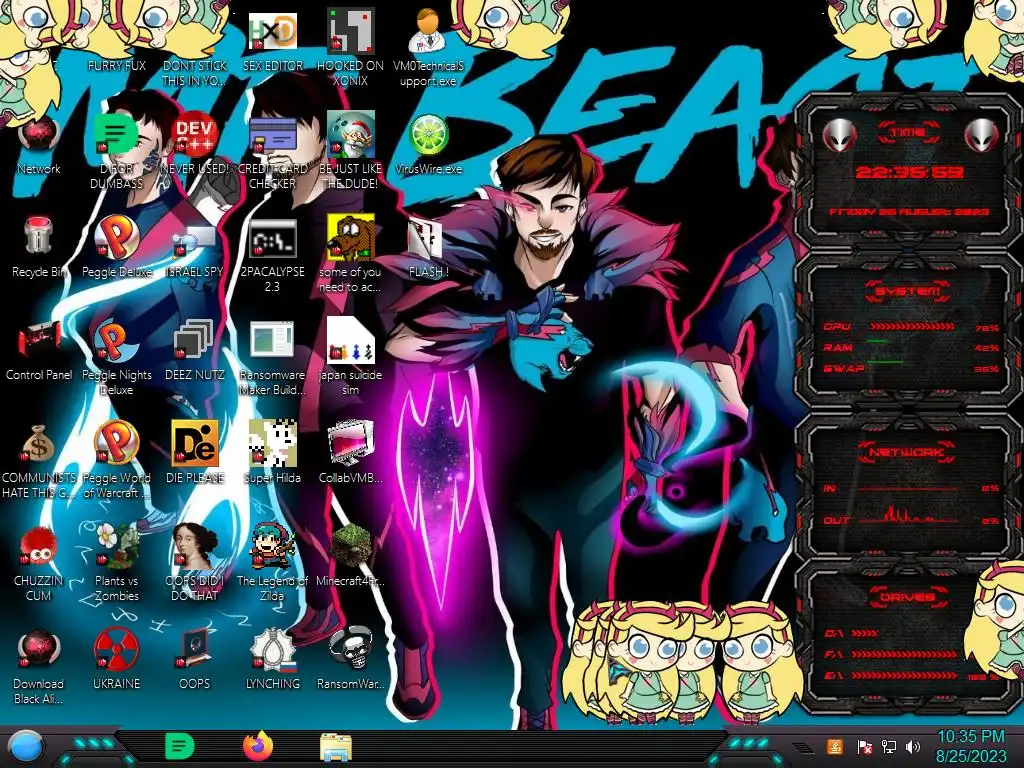Select the OOPS desktop icon
The width and height of the screenshot is (1024, 768).
(195, 661)
